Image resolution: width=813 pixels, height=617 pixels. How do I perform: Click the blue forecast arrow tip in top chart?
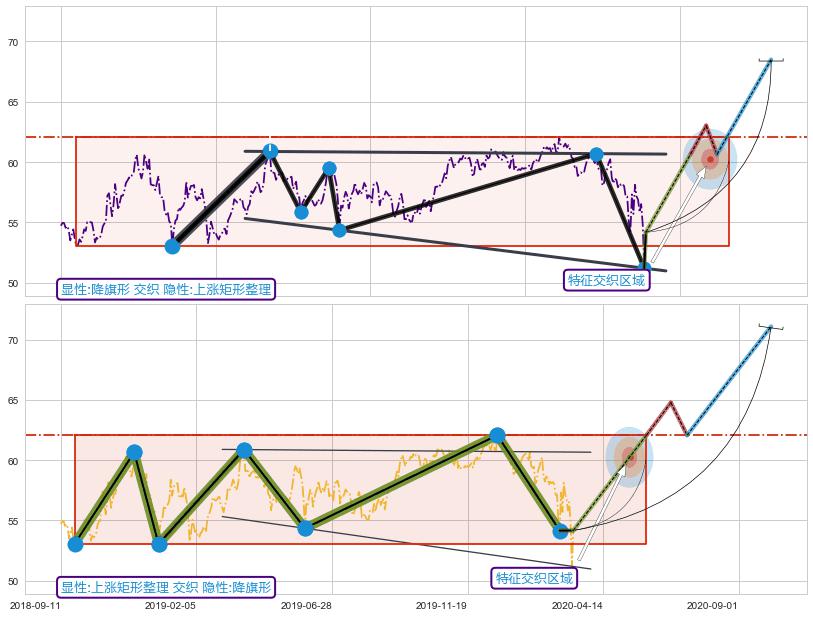[770, 61]
